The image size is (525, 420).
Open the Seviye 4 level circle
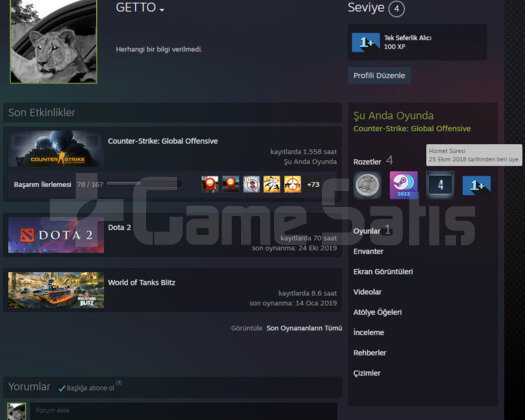pyautogui.click(x=396, y=9)
